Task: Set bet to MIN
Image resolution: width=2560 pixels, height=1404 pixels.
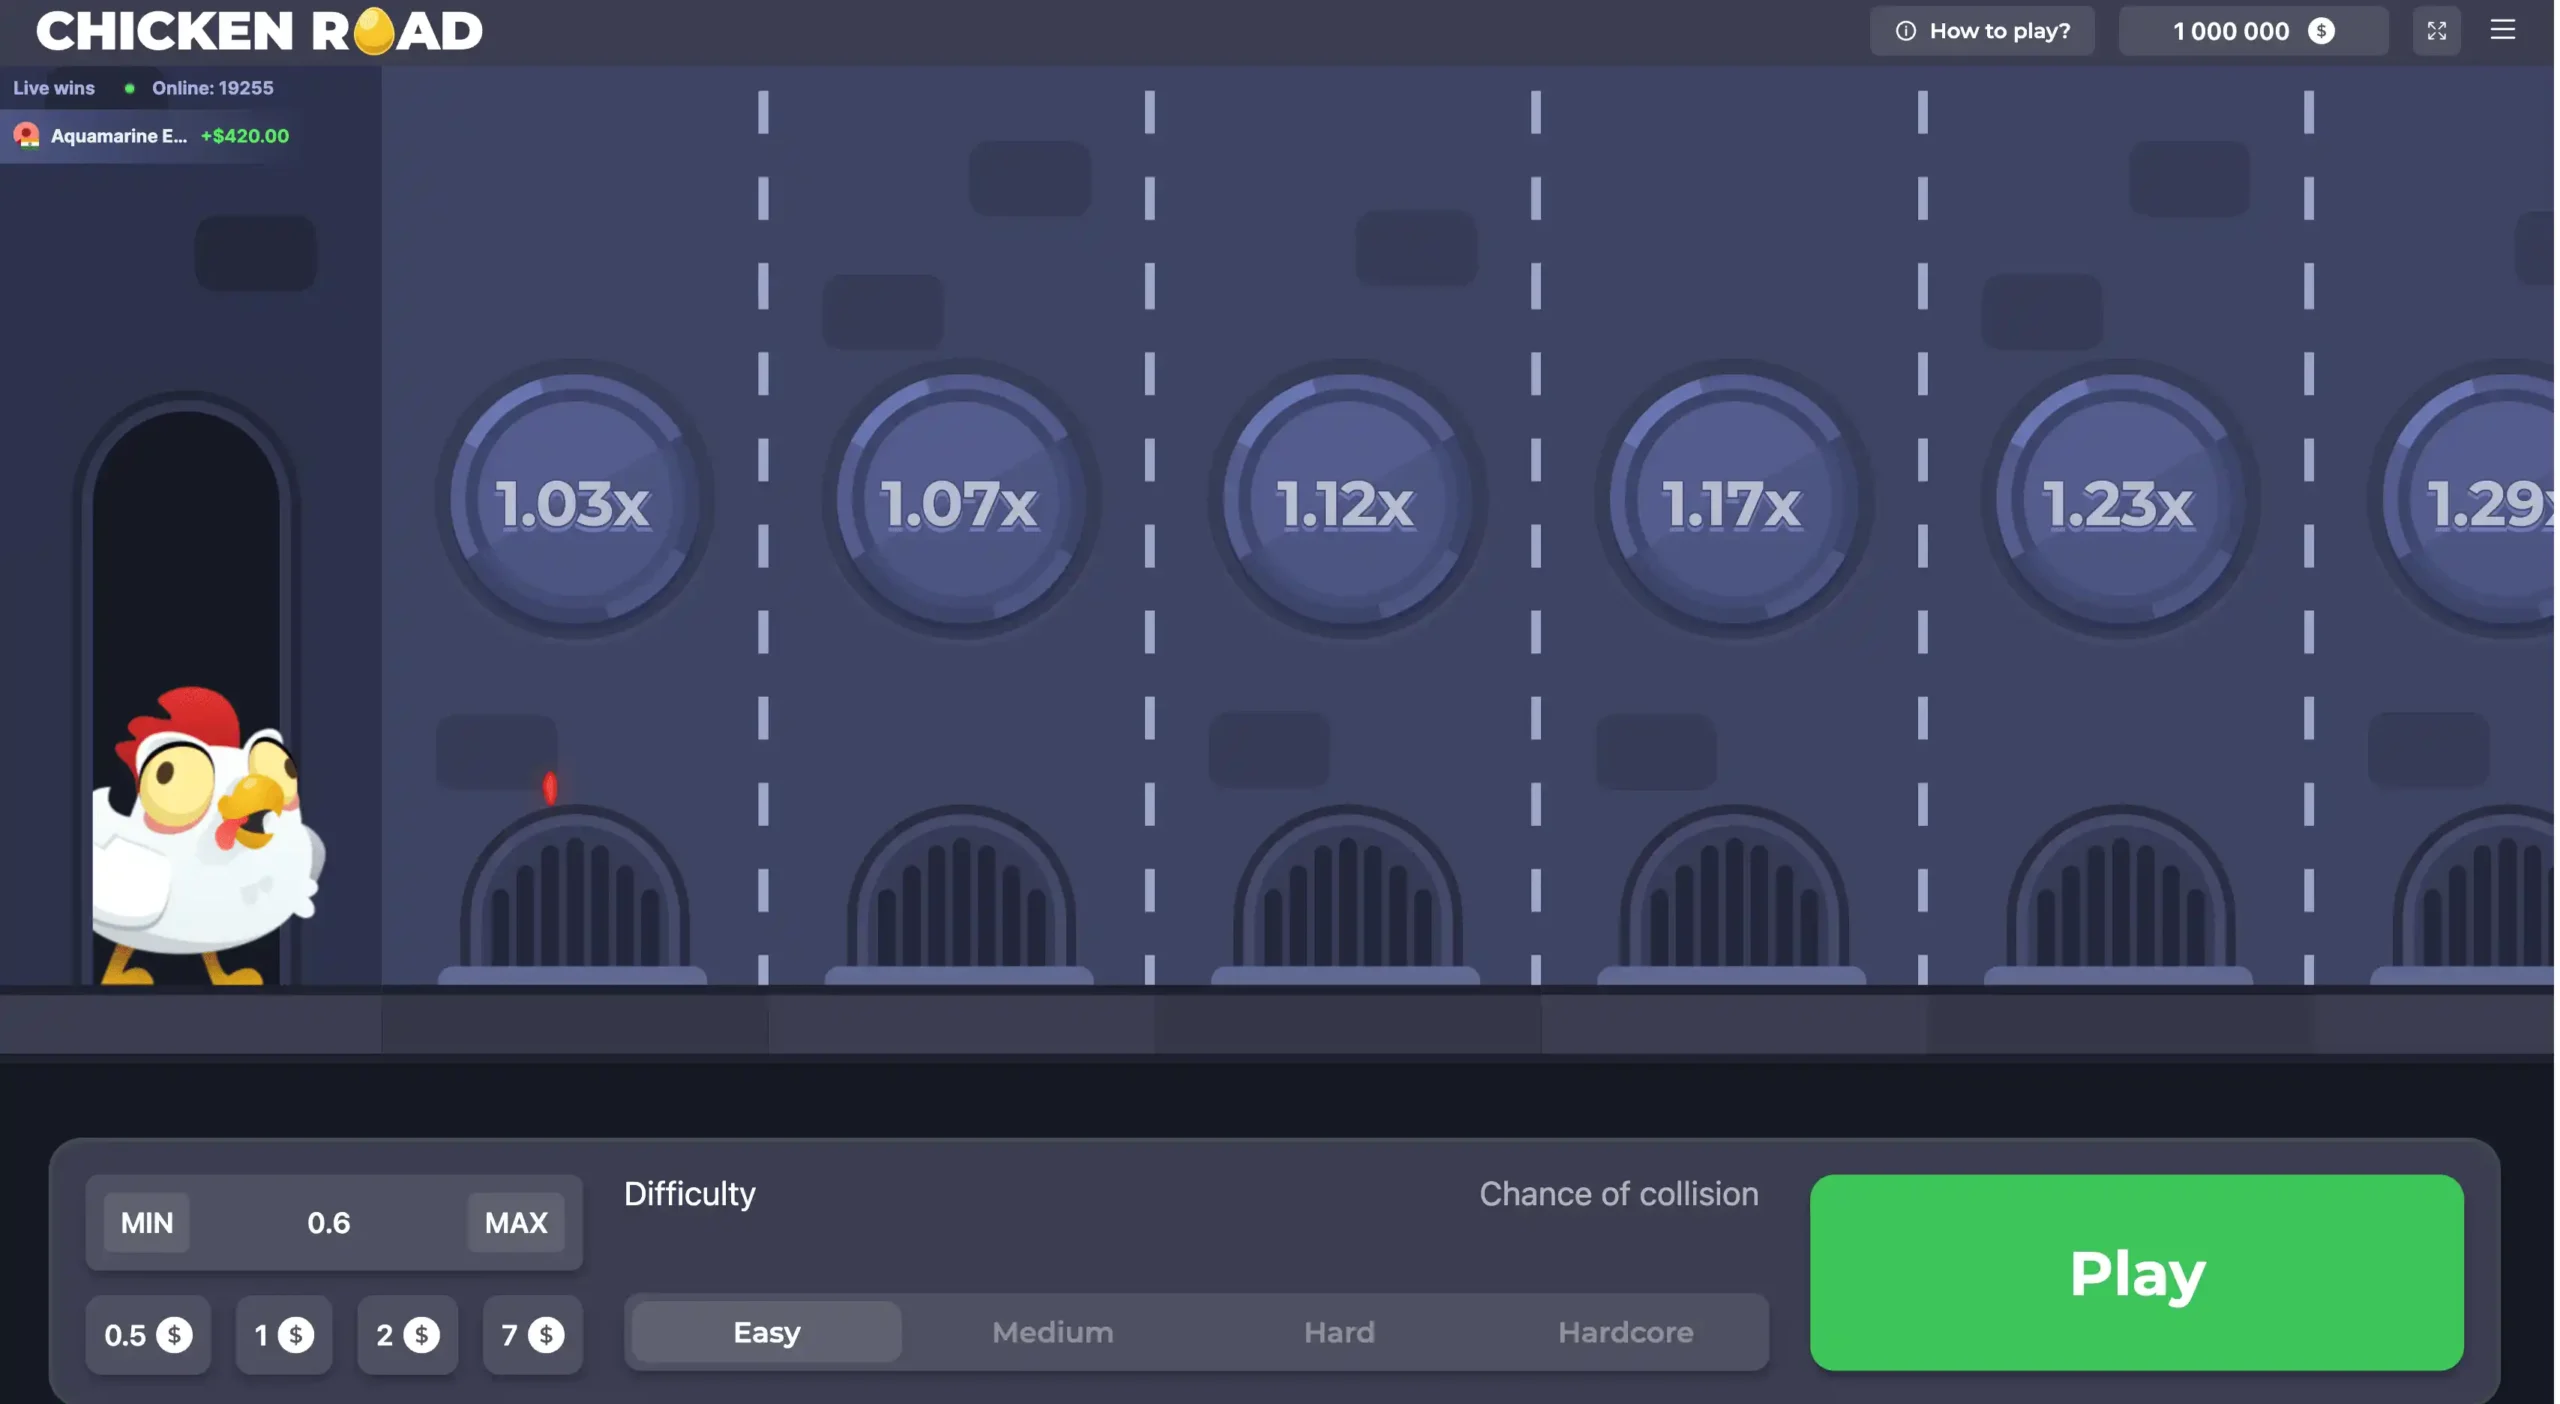Action: (147, 1222)
